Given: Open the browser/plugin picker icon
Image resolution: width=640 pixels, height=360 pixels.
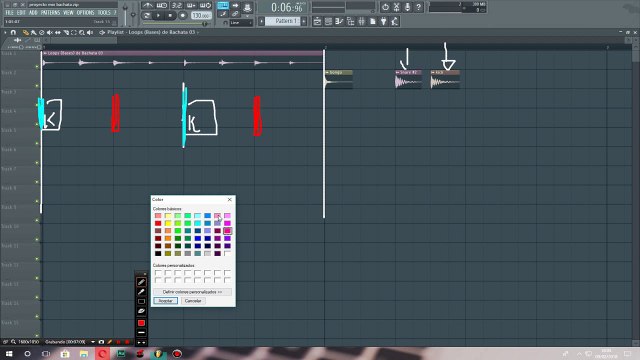Looking at the screenshot, I should click(350, 21).
